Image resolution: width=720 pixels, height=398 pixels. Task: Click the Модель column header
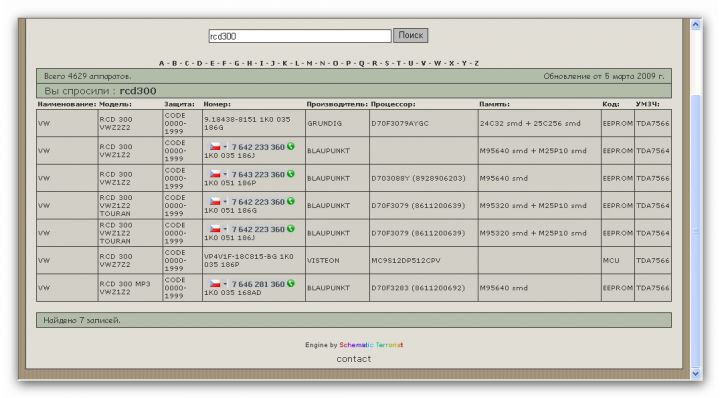pyautogui.click(x=115, y=104)
